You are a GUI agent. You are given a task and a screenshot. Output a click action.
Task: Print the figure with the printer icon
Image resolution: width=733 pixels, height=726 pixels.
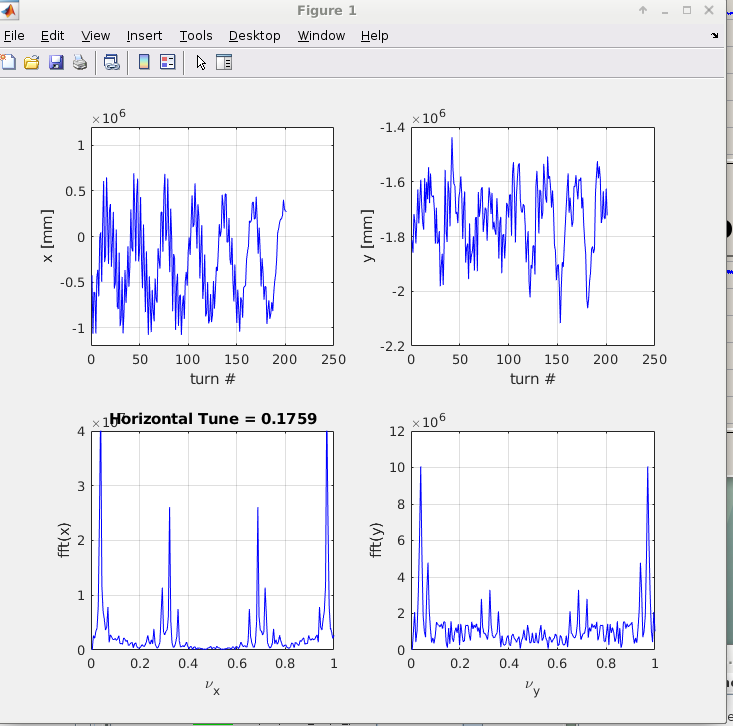tap(80, 62)
